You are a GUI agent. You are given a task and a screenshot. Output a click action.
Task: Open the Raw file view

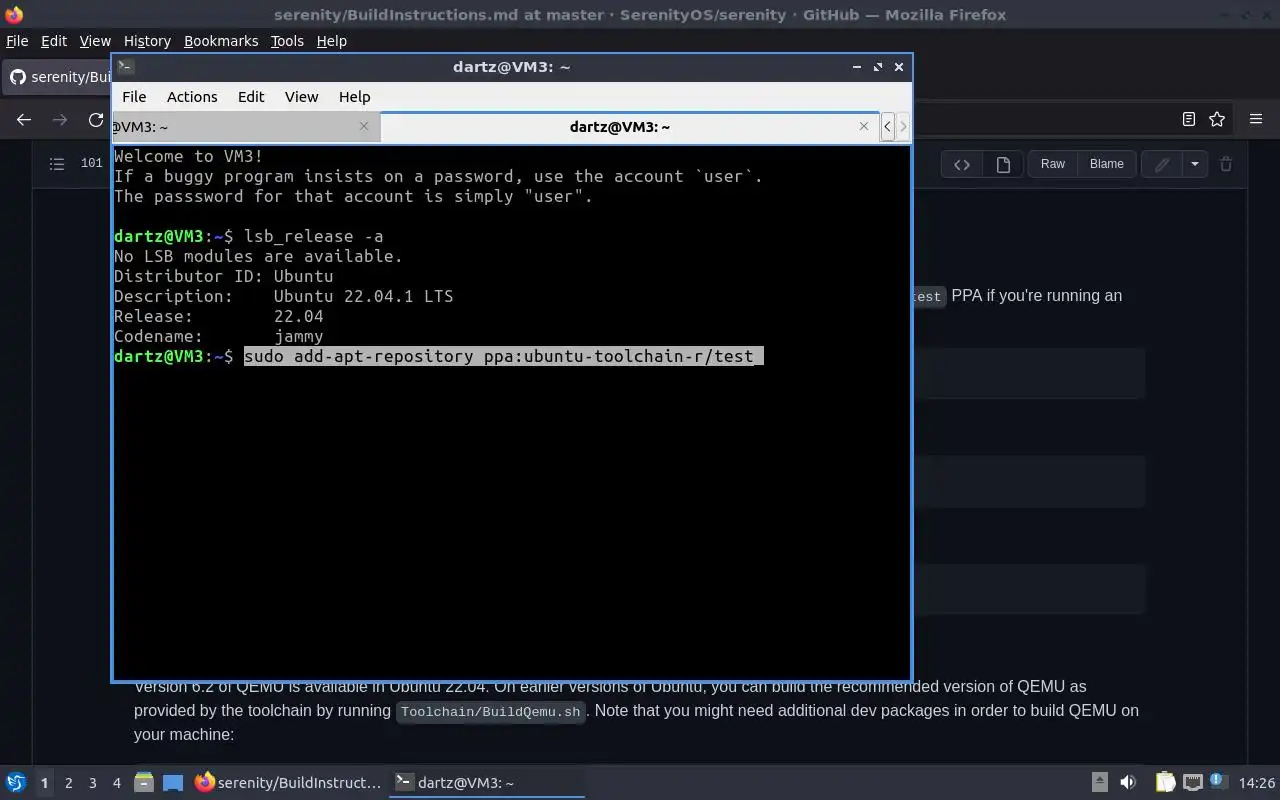[1053, 164]
